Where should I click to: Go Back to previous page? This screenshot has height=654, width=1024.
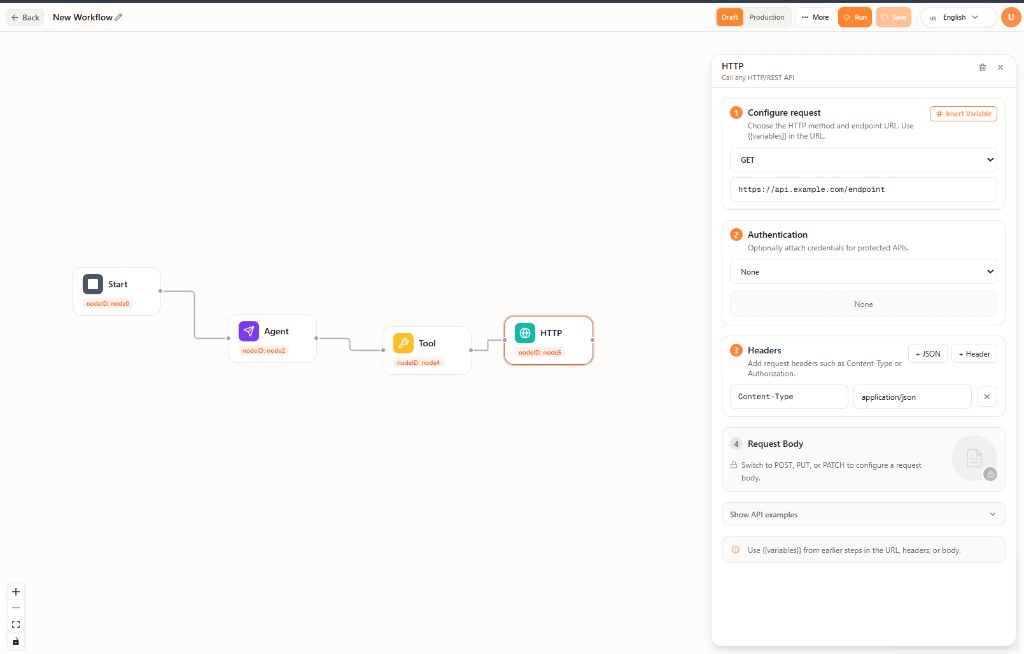[25, 17]
